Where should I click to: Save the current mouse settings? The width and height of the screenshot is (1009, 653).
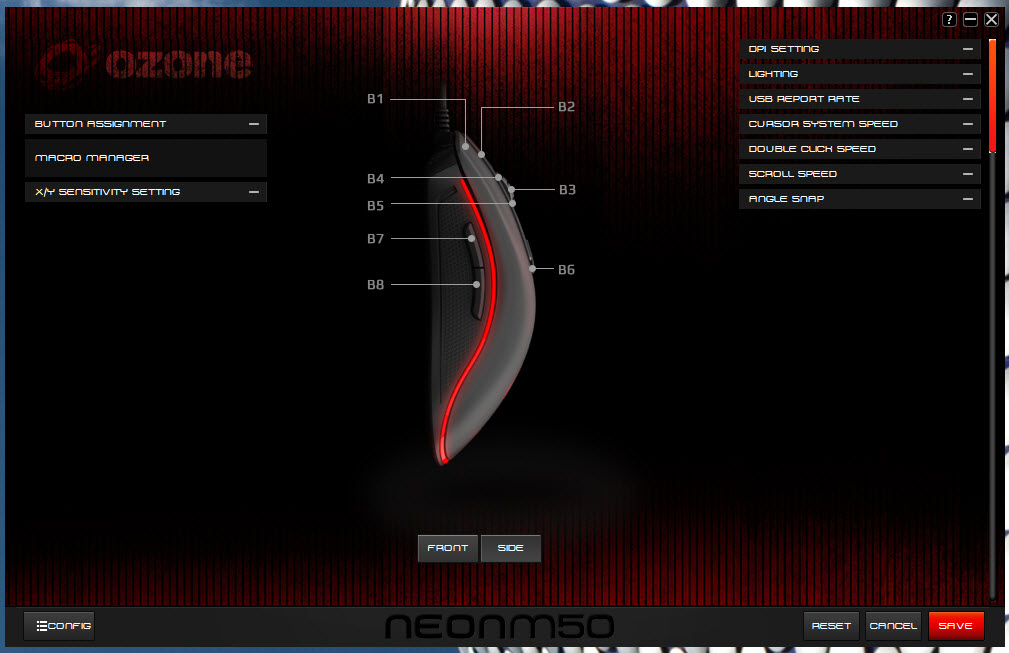956,626
